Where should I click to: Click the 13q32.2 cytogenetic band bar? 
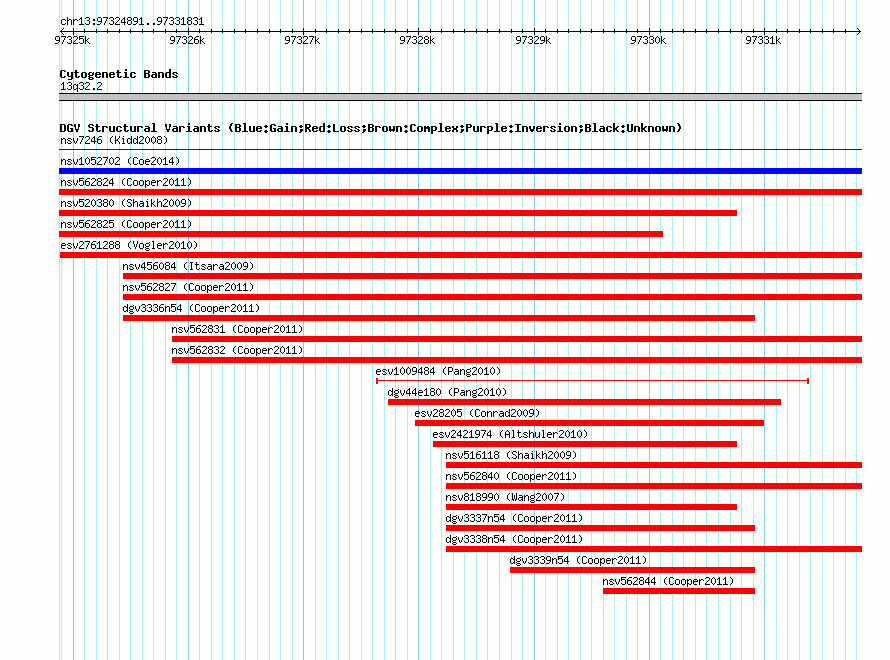pyautogui.click(x=460, y=97)
